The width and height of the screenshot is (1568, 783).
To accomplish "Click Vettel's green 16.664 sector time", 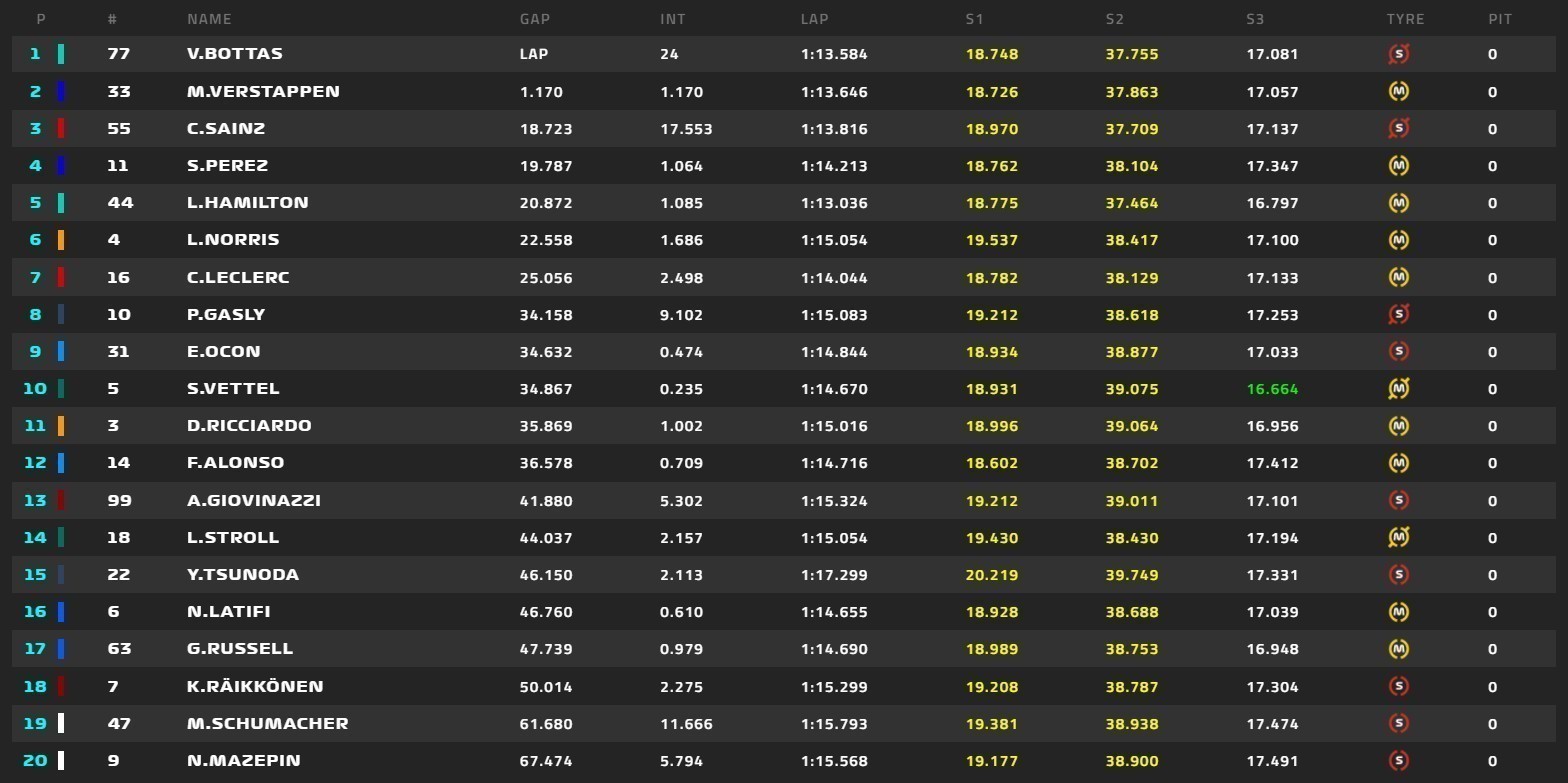I will tap(1272, 389).
